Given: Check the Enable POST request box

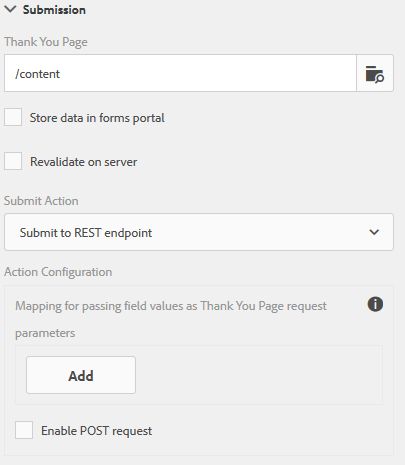Looking at the screenshot, I should [x=24, y=430].
